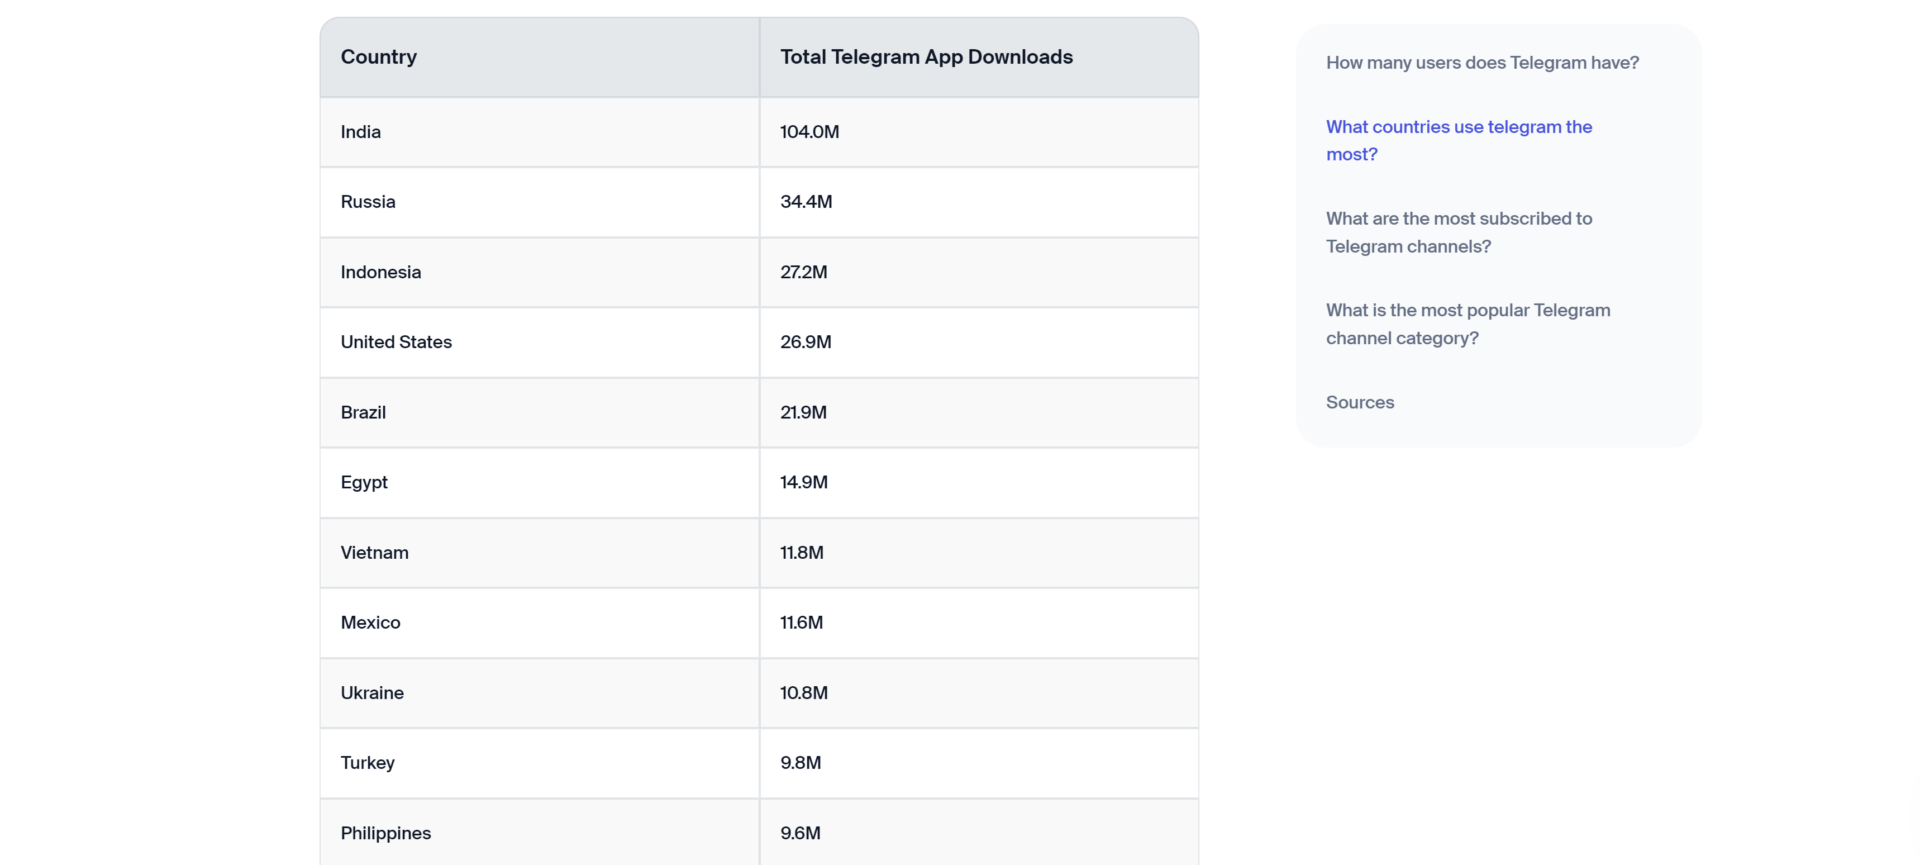Click the Egypt row label
Image resolution: width=1920 pixels, height=865 pixels.
click(x=364, y=482)
